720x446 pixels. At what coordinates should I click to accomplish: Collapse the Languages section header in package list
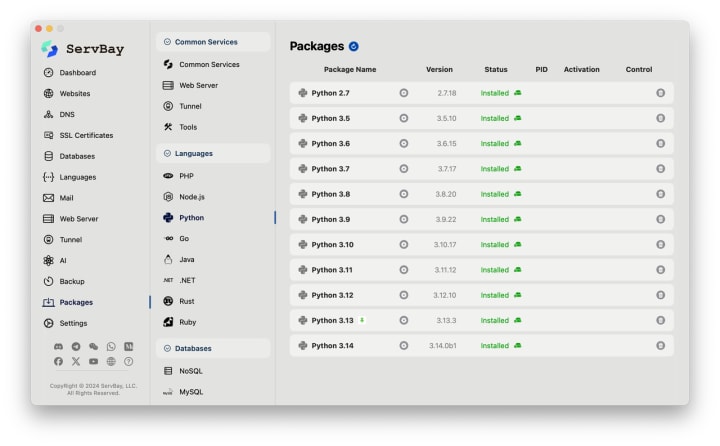pos(213,153)
